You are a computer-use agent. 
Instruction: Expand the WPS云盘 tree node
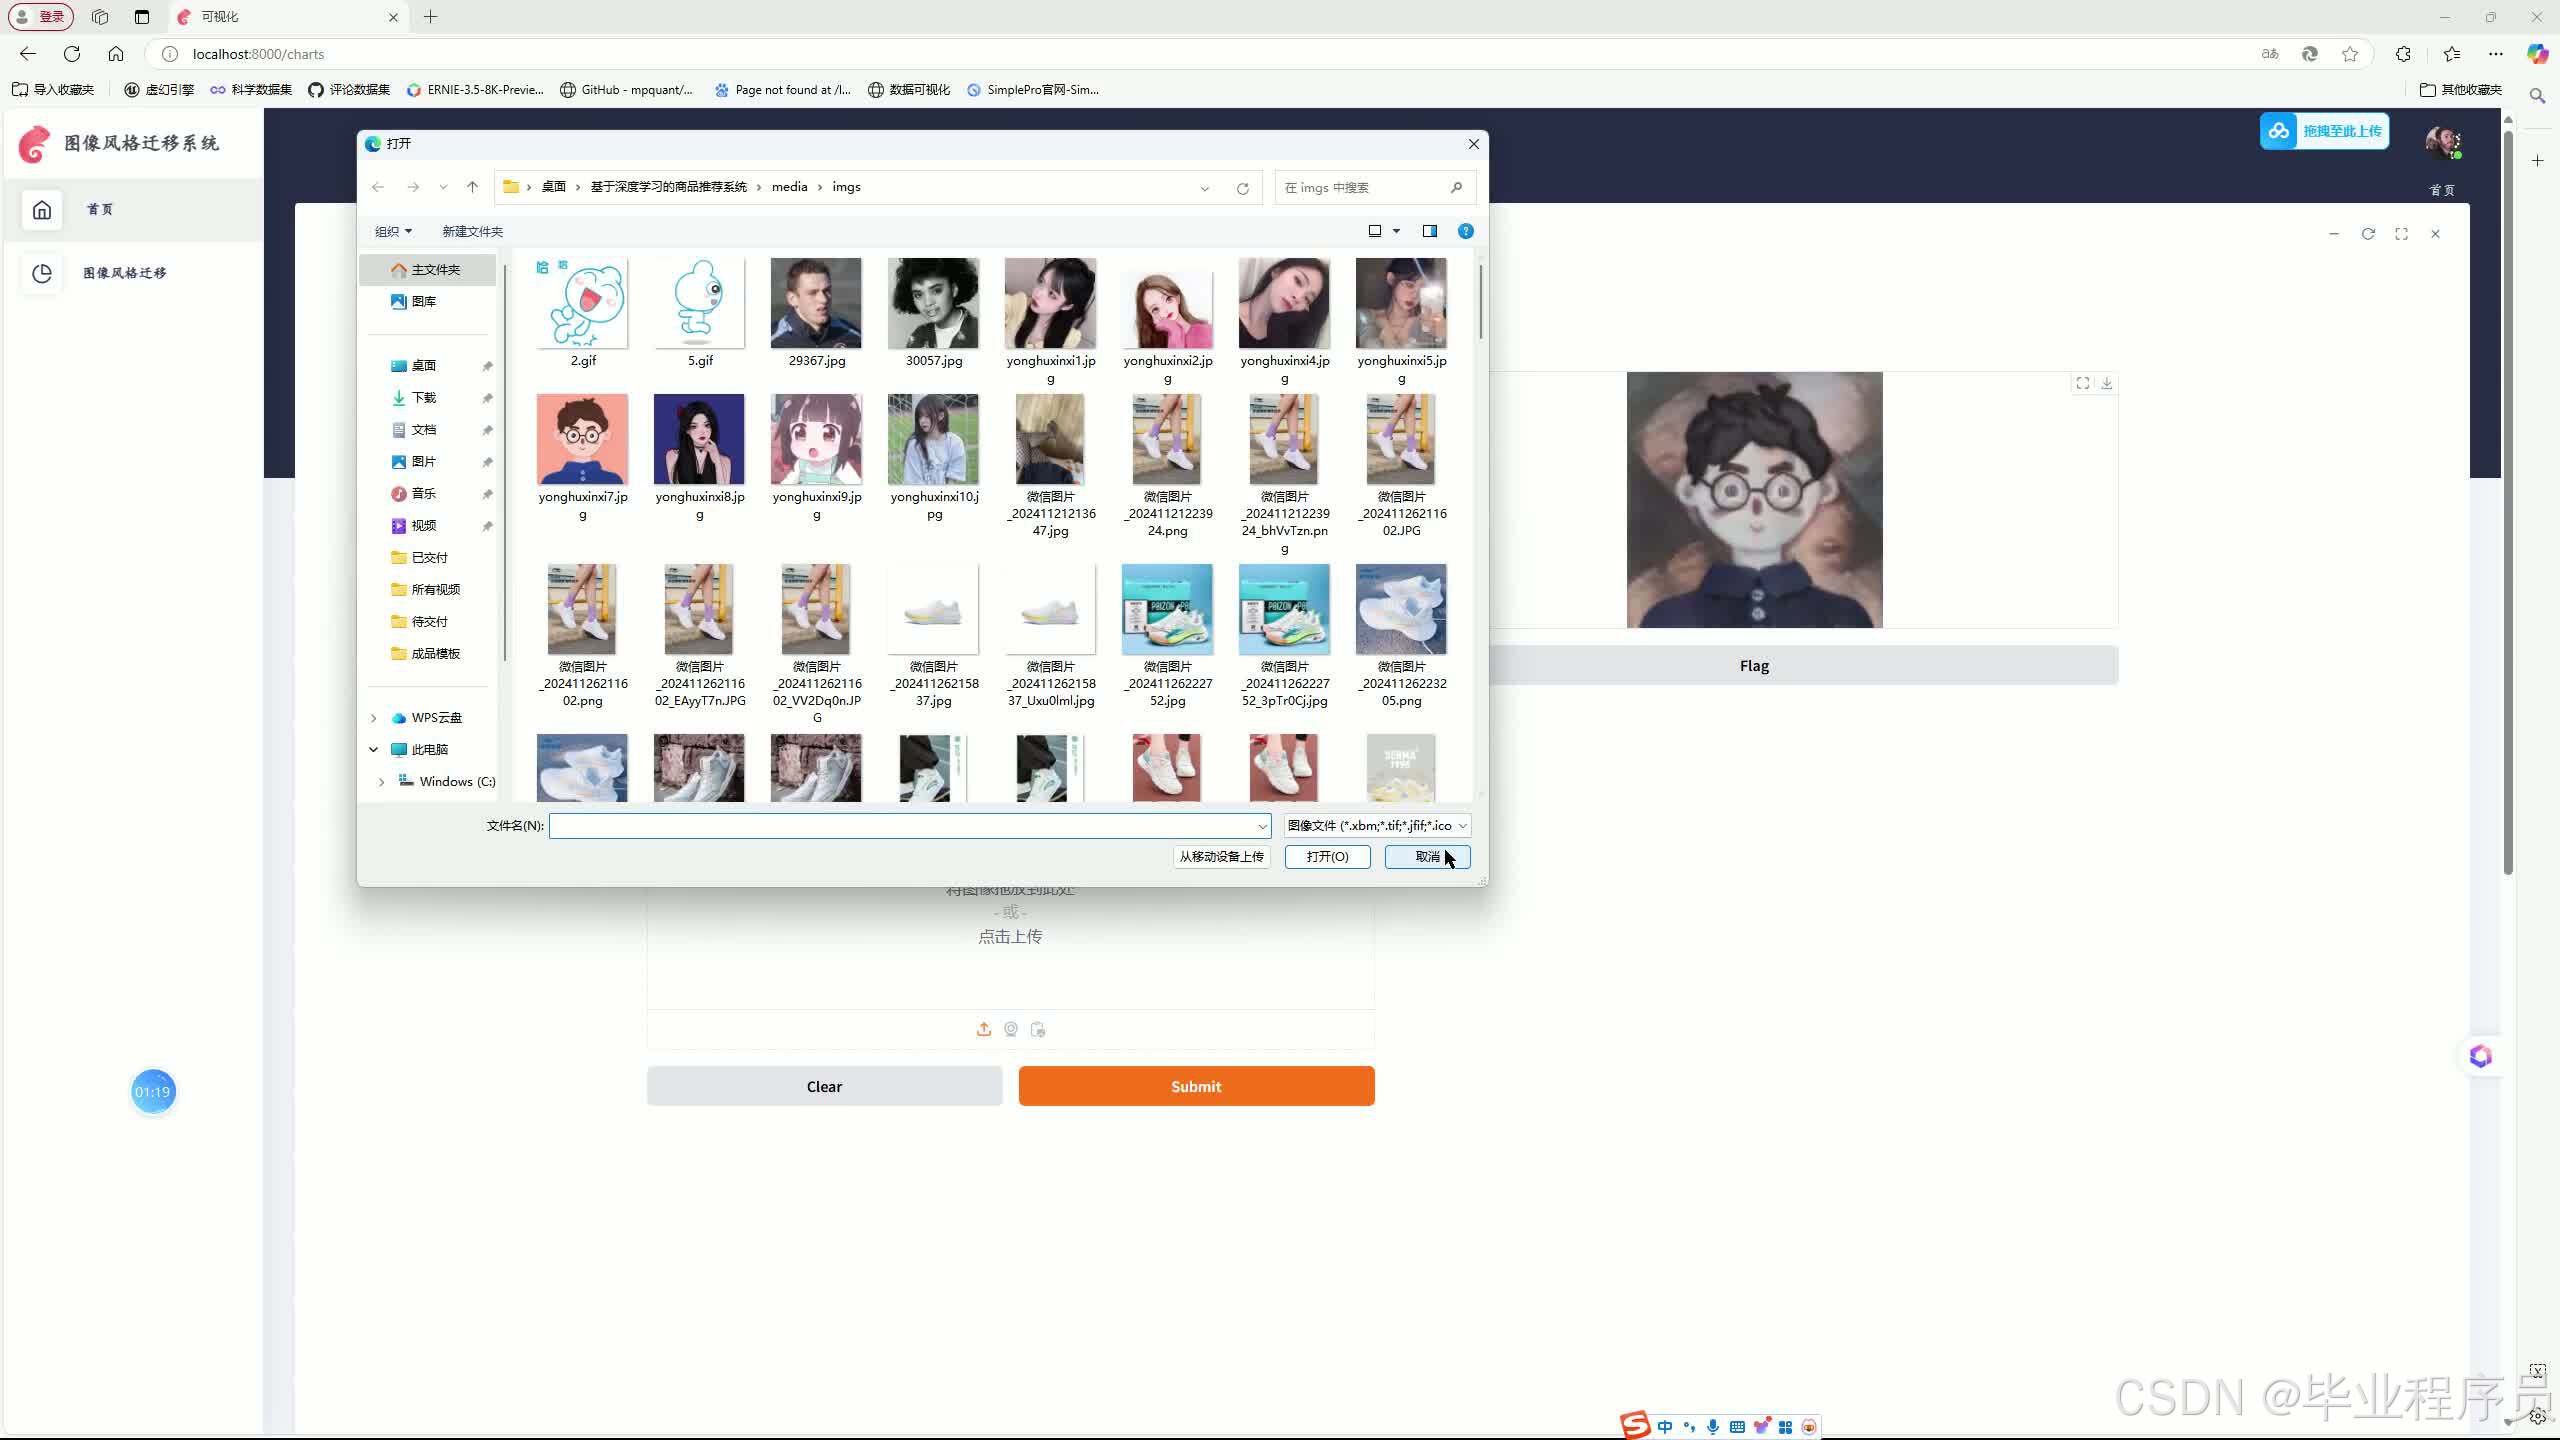click(x=374, y=718)
